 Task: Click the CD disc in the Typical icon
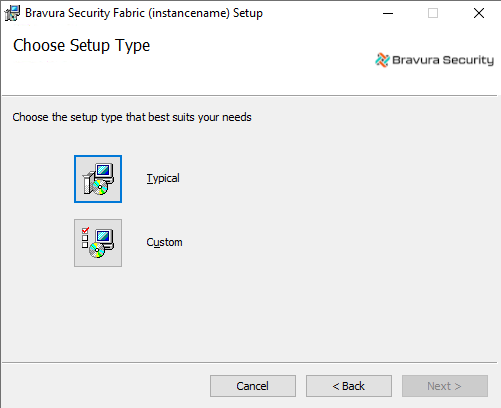(100, 188)
